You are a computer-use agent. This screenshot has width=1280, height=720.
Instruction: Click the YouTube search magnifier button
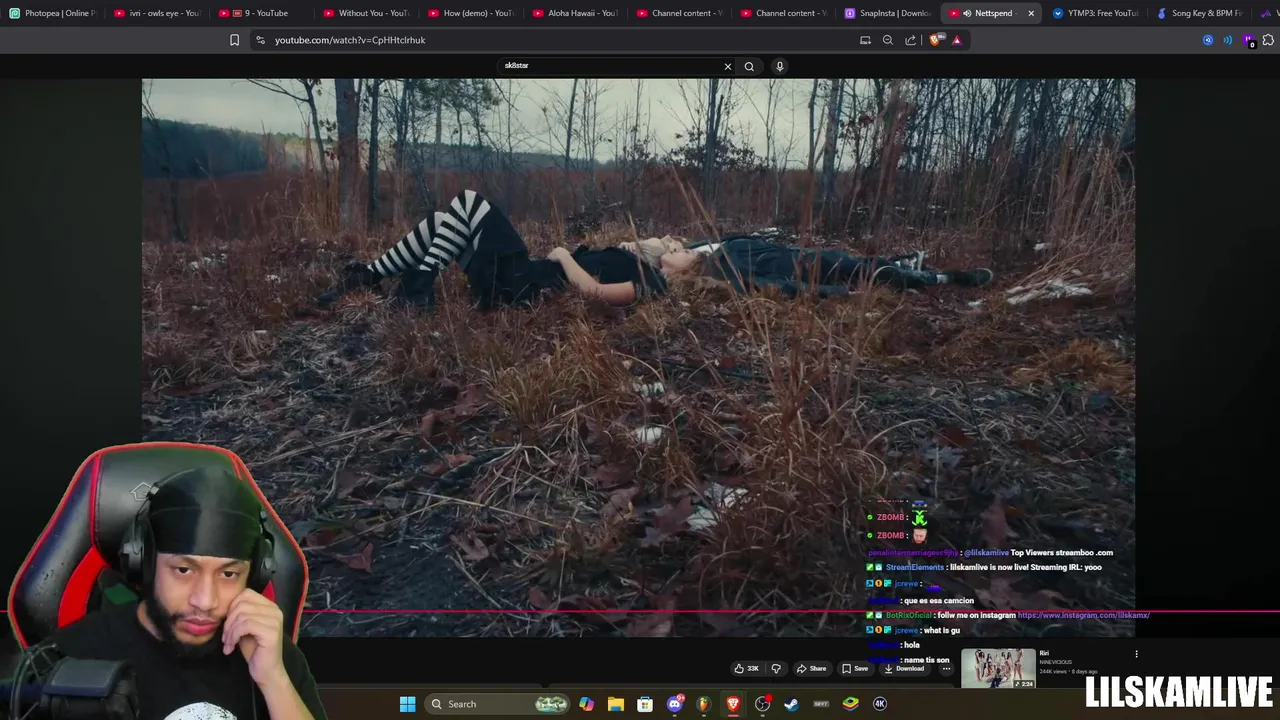point(749,66)
